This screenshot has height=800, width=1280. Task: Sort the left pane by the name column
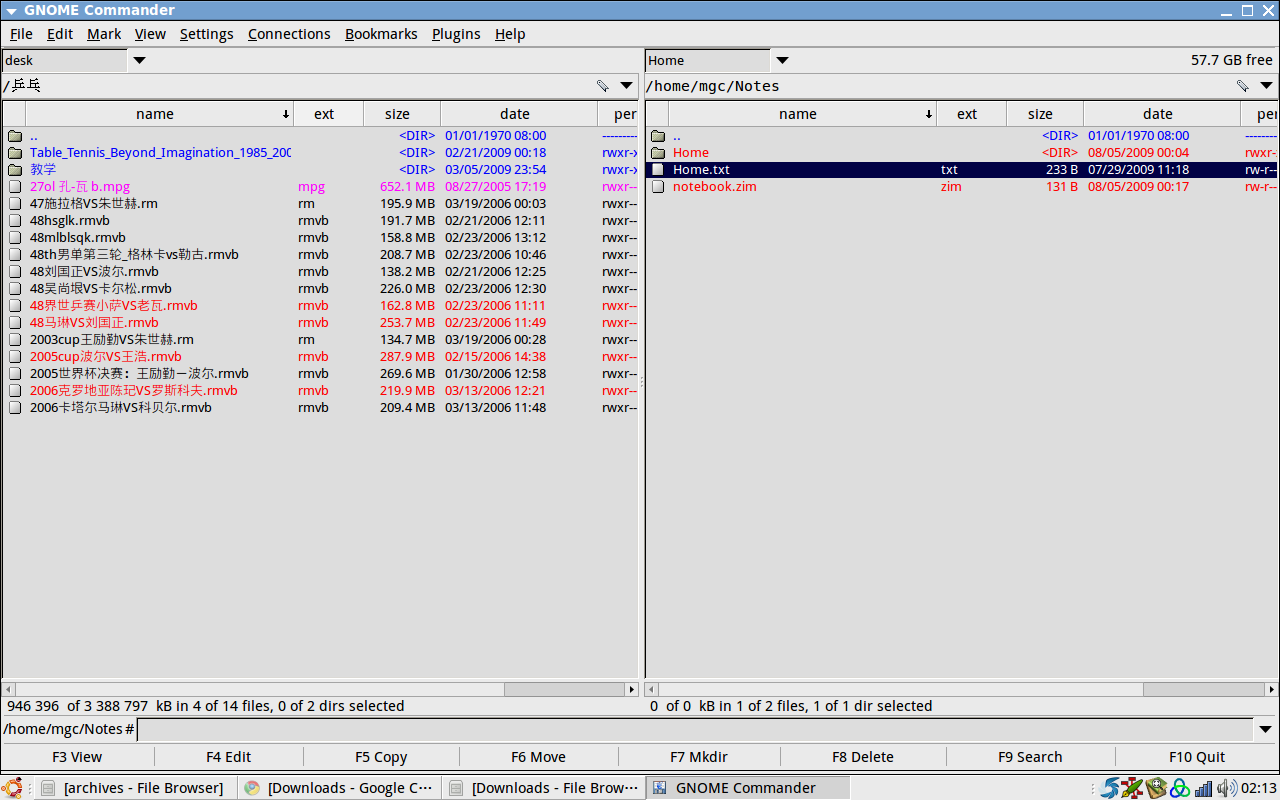click(x=160, y=114)
